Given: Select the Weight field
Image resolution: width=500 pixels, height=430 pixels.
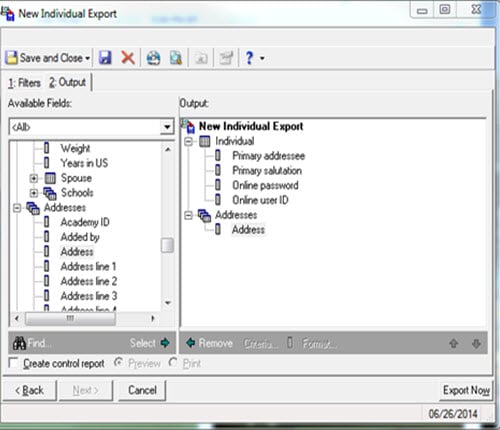Looking at the screenshot, I should 75,148.
